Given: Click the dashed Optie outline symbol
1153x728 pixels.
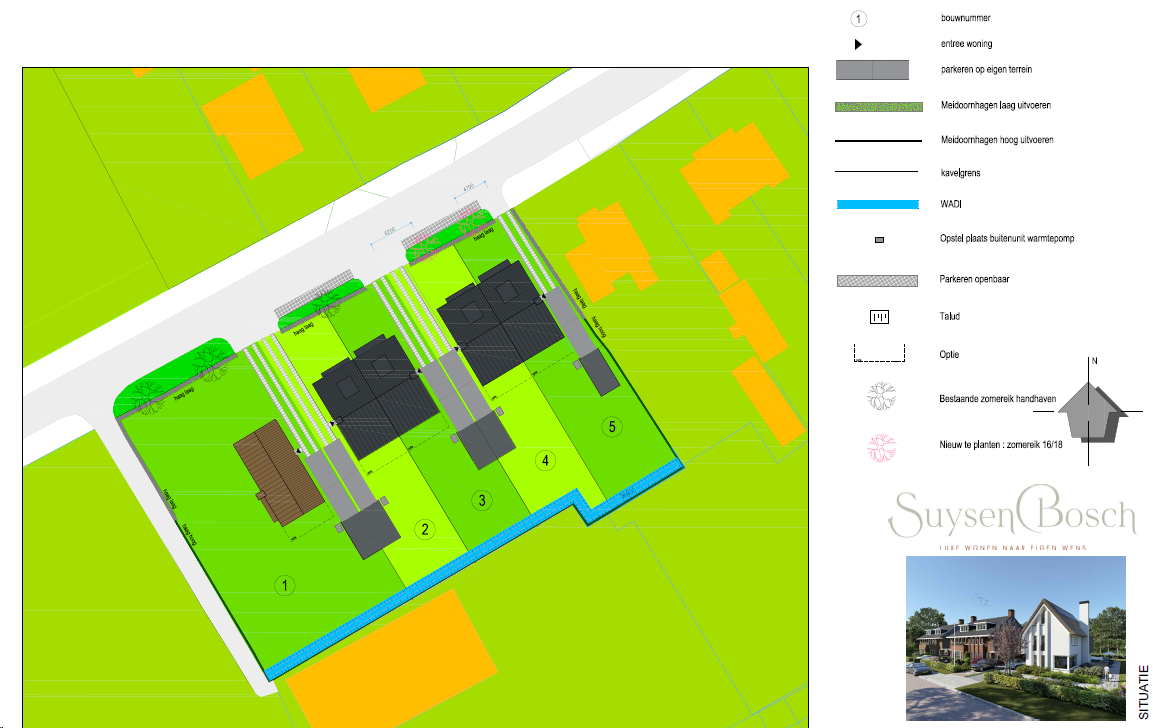Looking at the screenshot, I should coord(878,353).
